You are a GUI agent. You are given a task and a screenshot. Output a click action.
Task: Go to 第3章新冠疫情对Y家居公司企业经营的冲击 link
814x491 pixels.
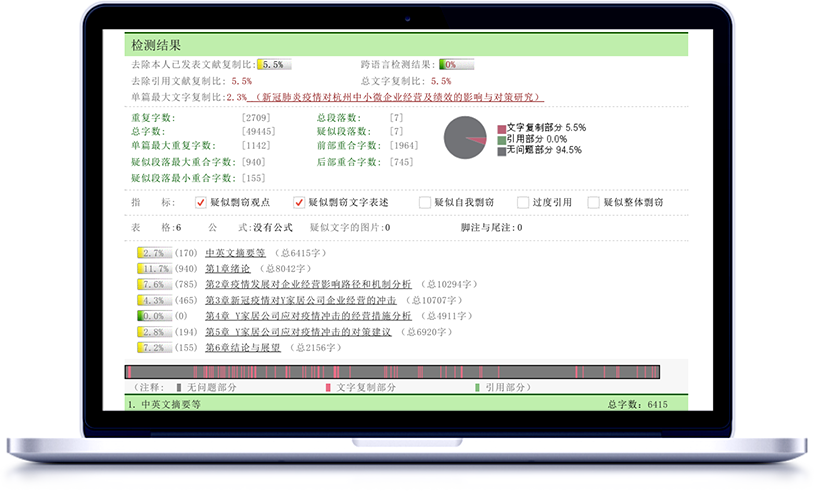point(300,300)
